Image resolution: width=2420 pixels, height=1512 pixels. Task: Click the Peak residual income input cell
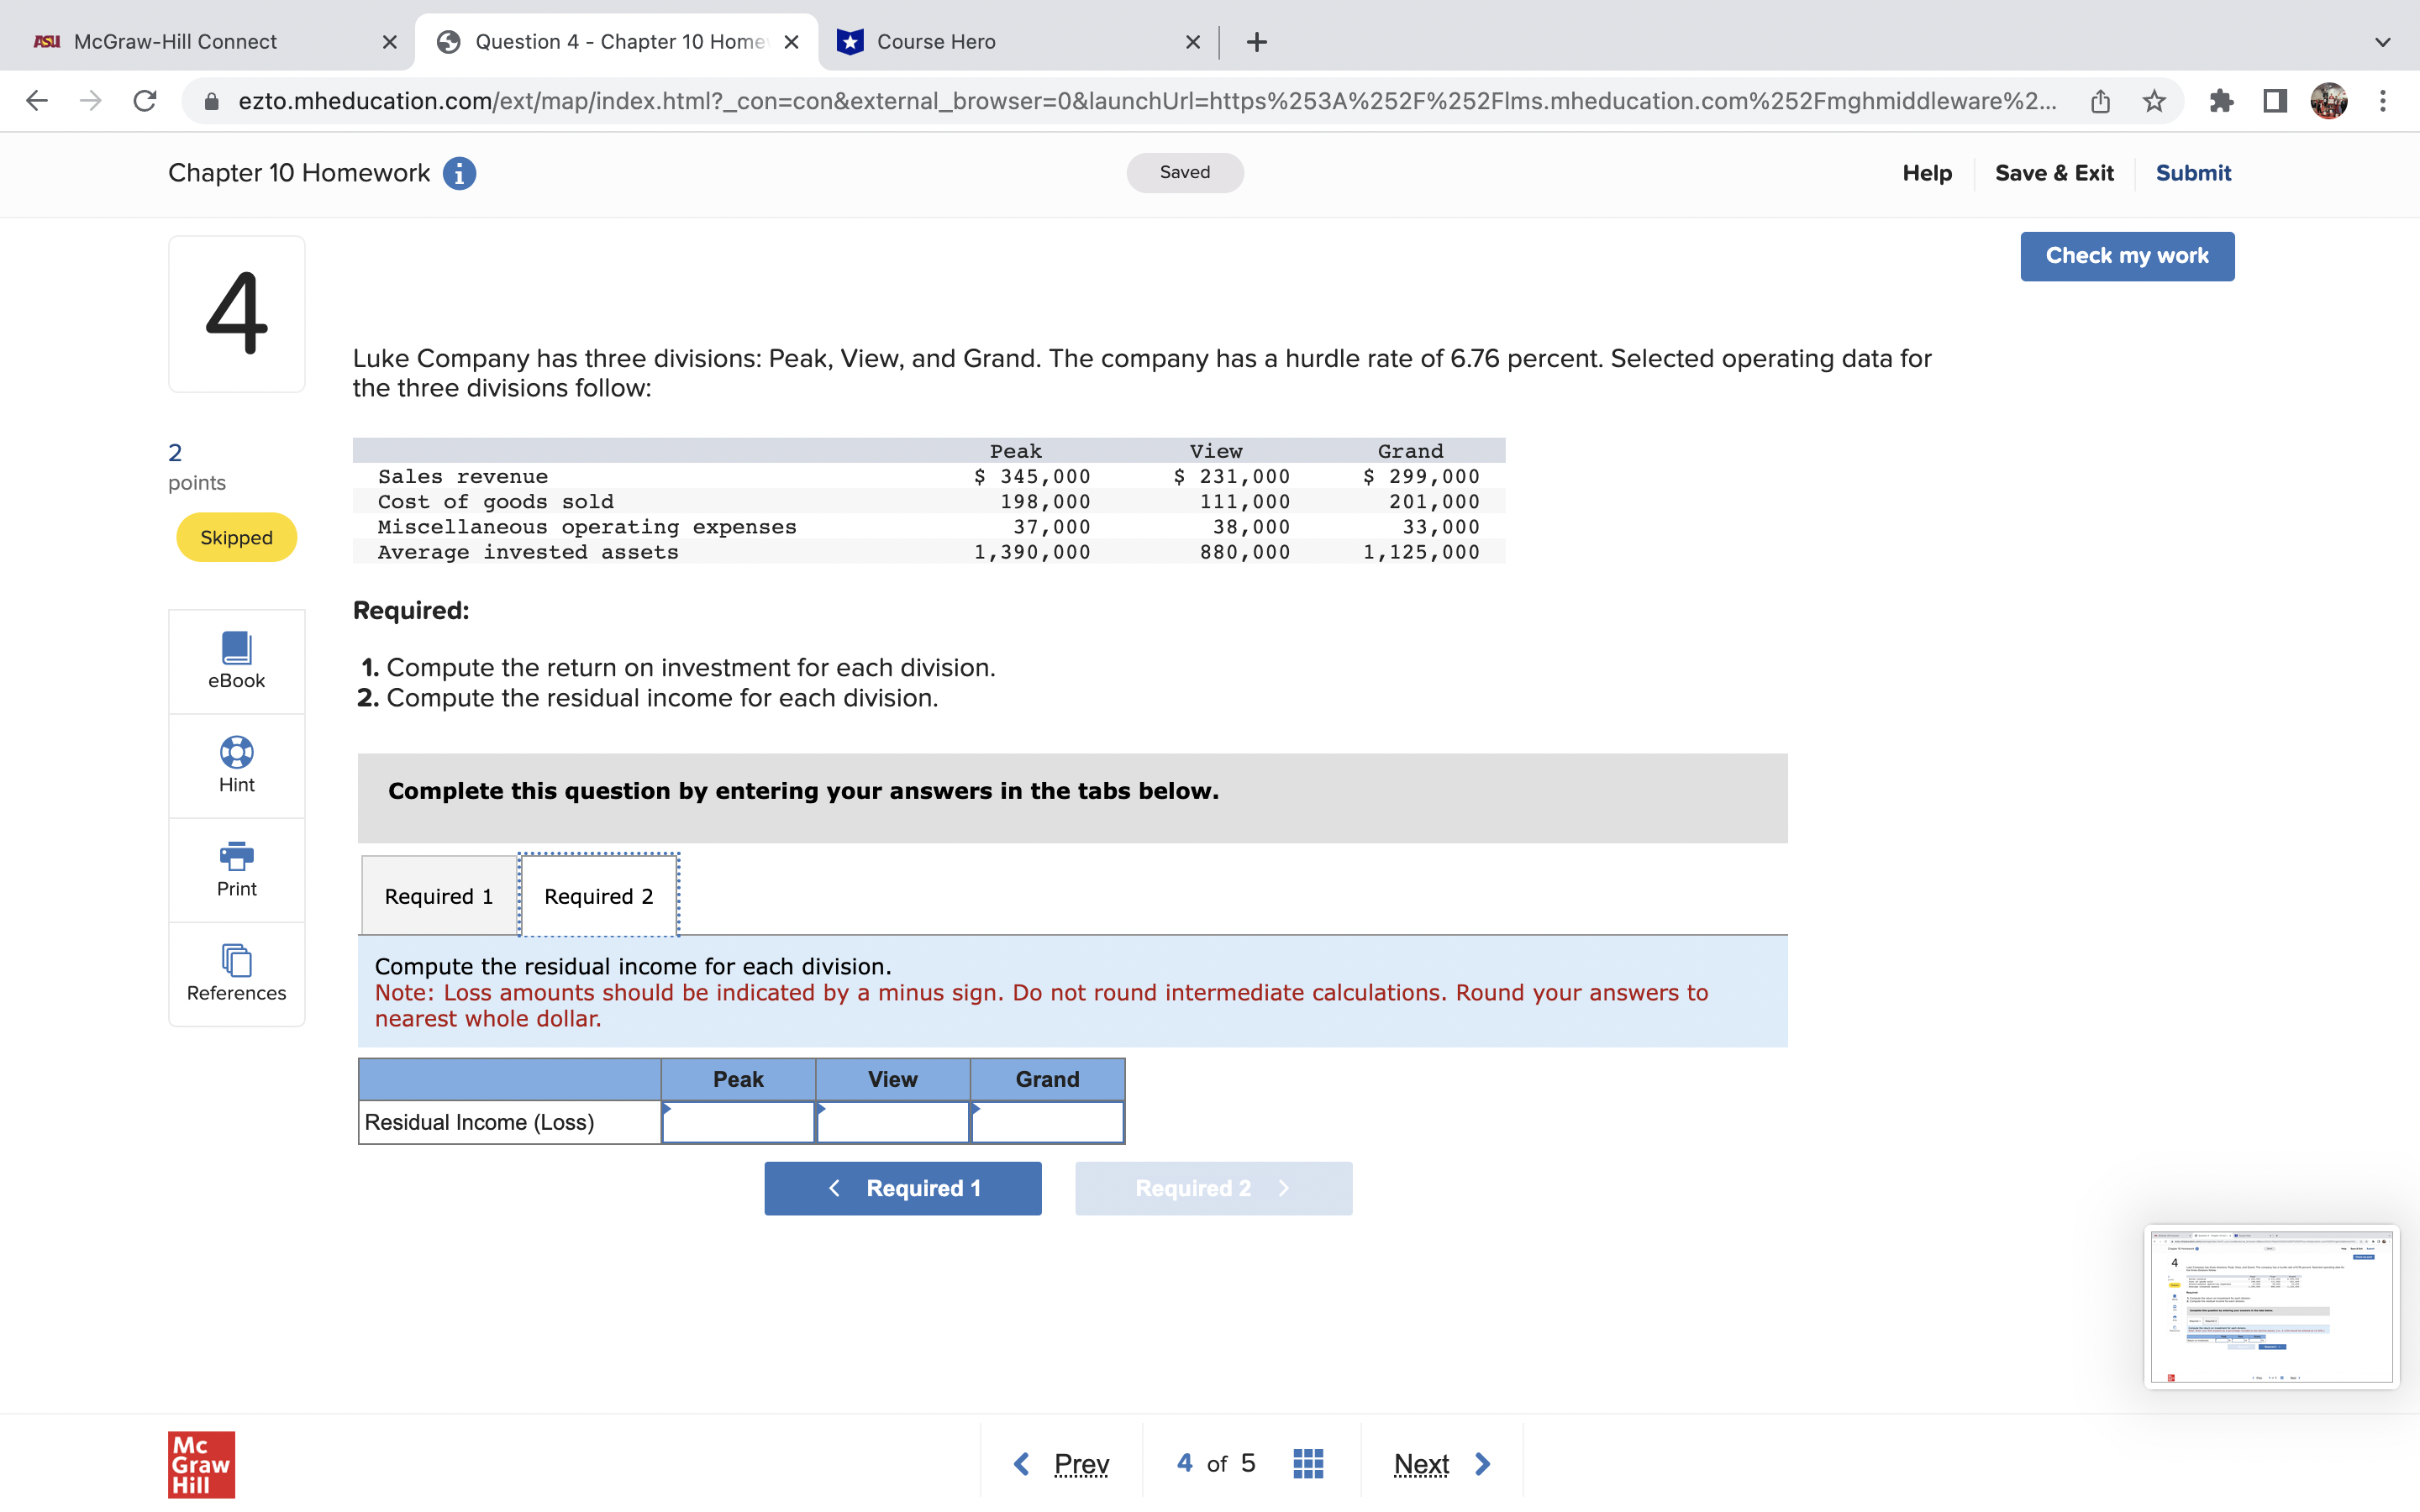tap(738, 1122)
